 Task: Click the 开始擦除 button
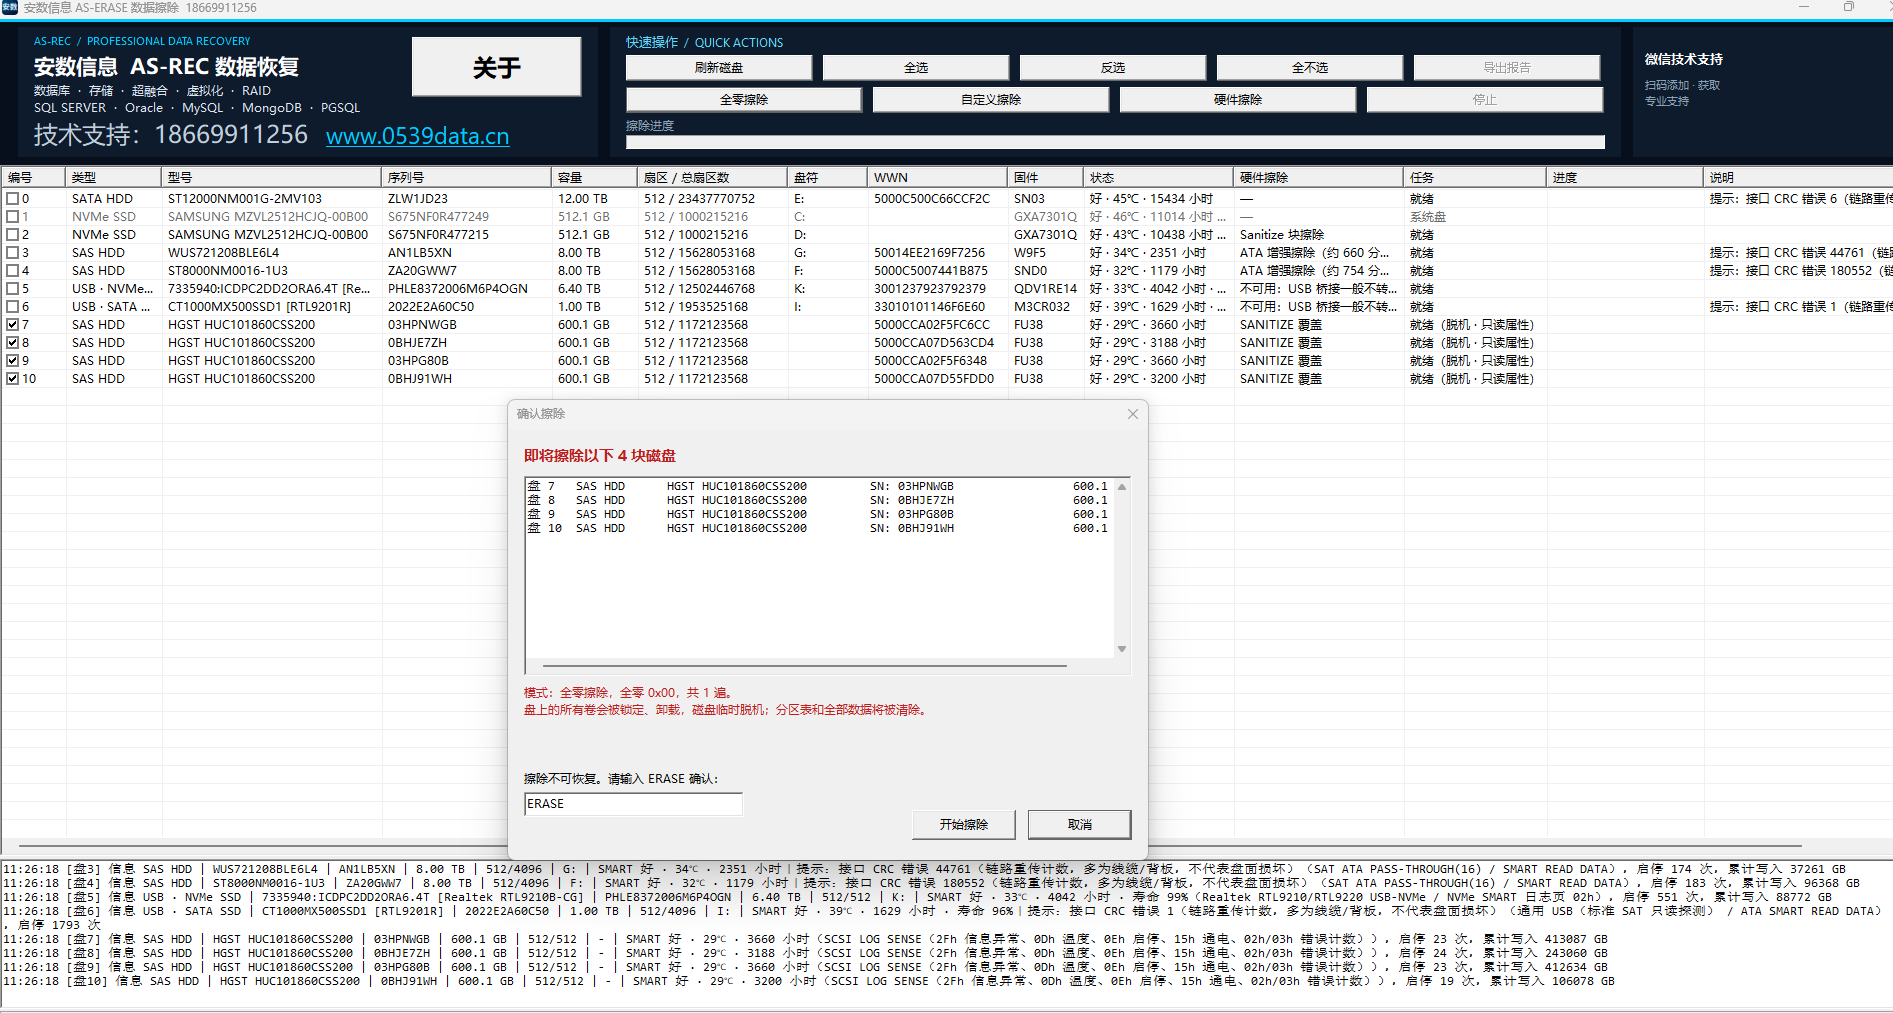coord(963,825)
